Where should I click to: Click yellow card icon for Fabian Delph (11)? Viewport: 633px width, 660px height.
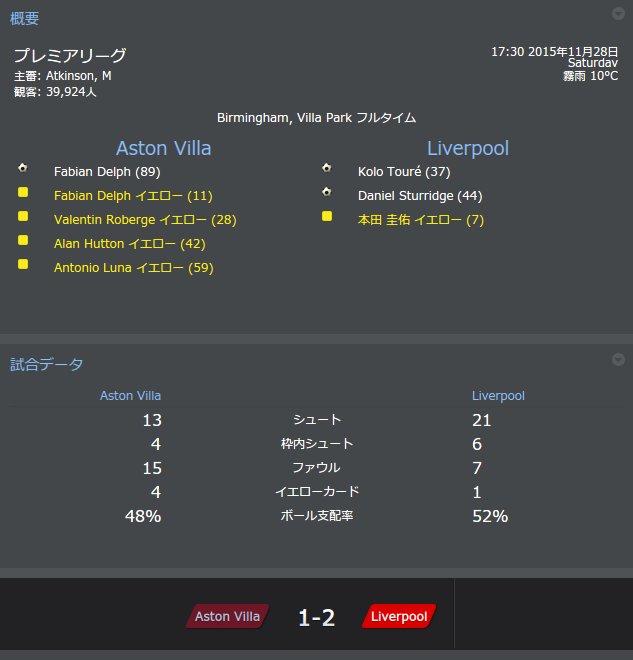pyautogui.click(x=23, y=192)
